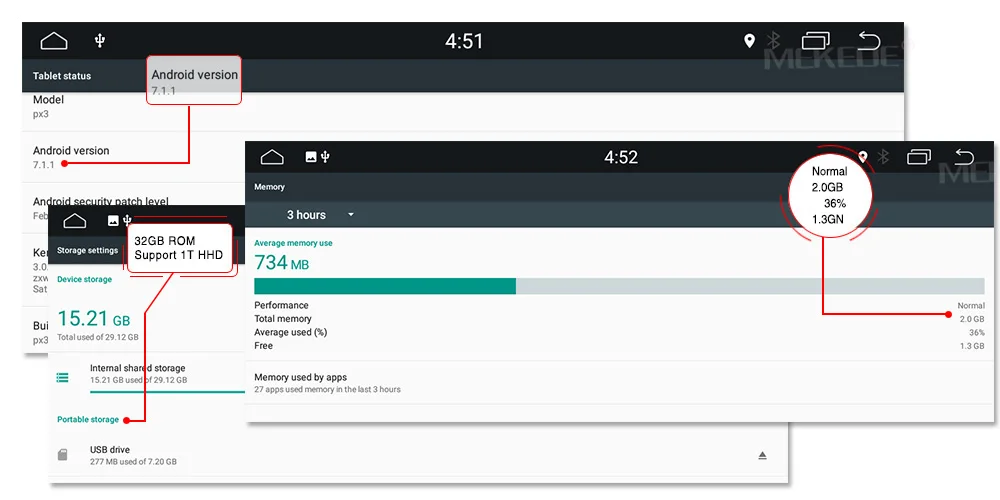1000x500 pixels.
Task: Go back from Tablet status window
Action: (869, 41)
